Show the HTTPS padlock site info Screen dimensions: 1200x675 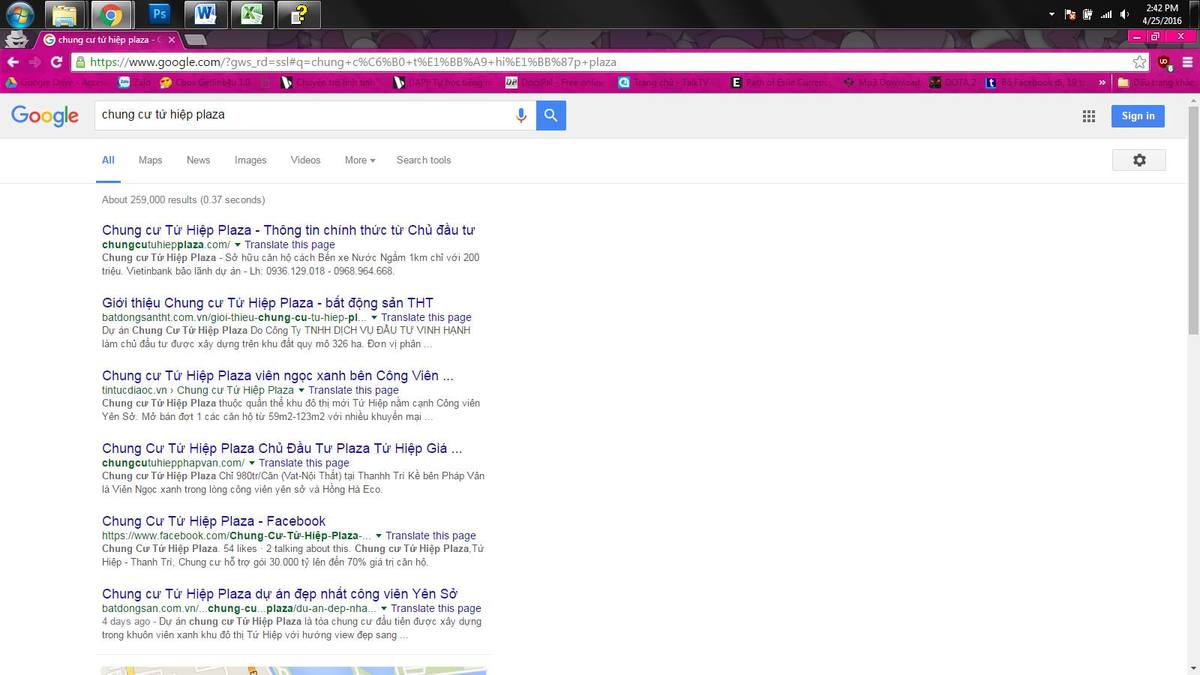click(81, 62)
